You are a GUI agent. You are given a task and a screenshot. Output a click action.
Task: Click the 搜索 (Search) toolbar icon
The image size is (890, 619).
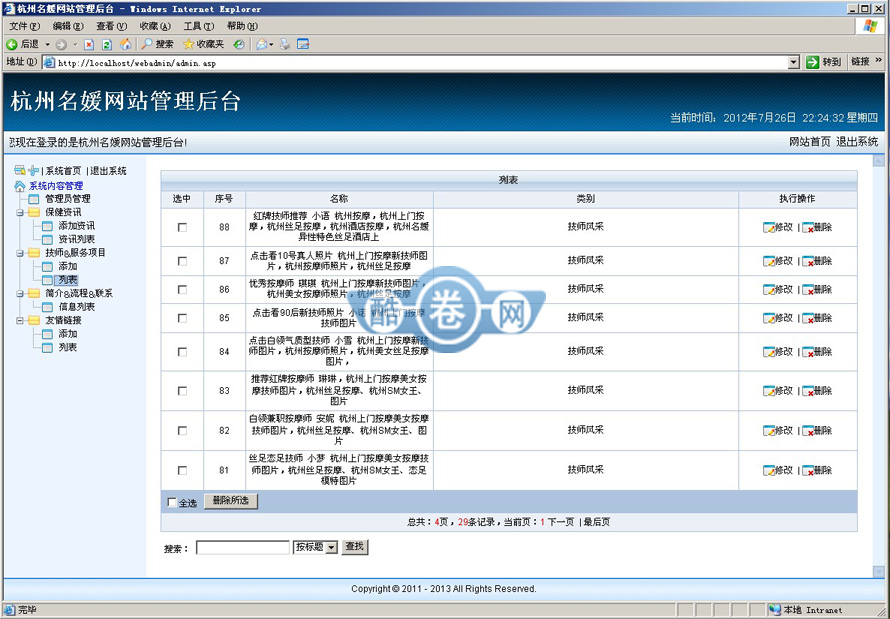click(158, 44)
